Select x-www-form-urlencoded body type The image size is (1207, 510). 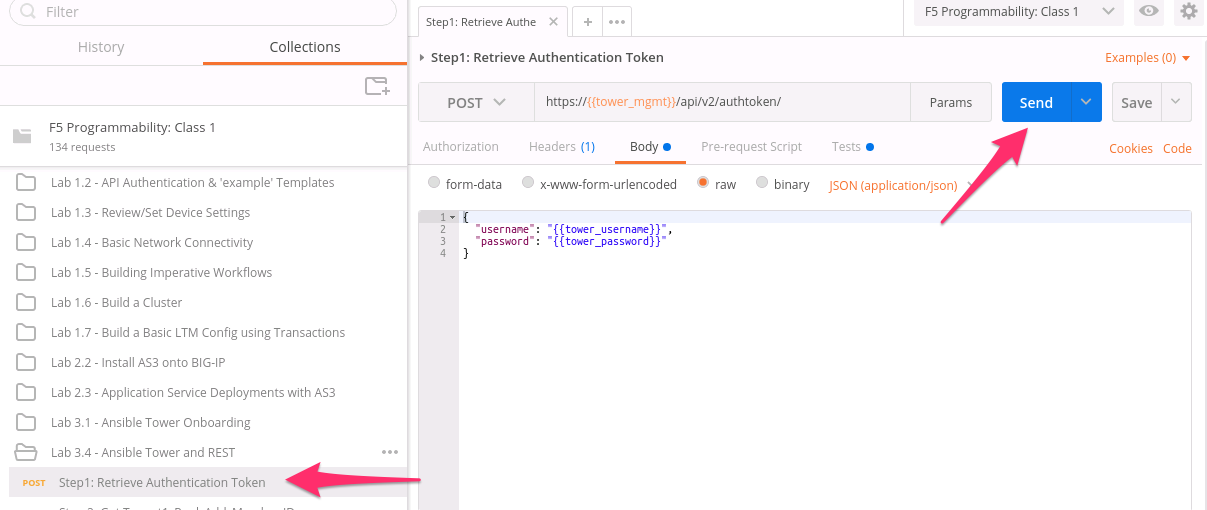tap(528, 183)
